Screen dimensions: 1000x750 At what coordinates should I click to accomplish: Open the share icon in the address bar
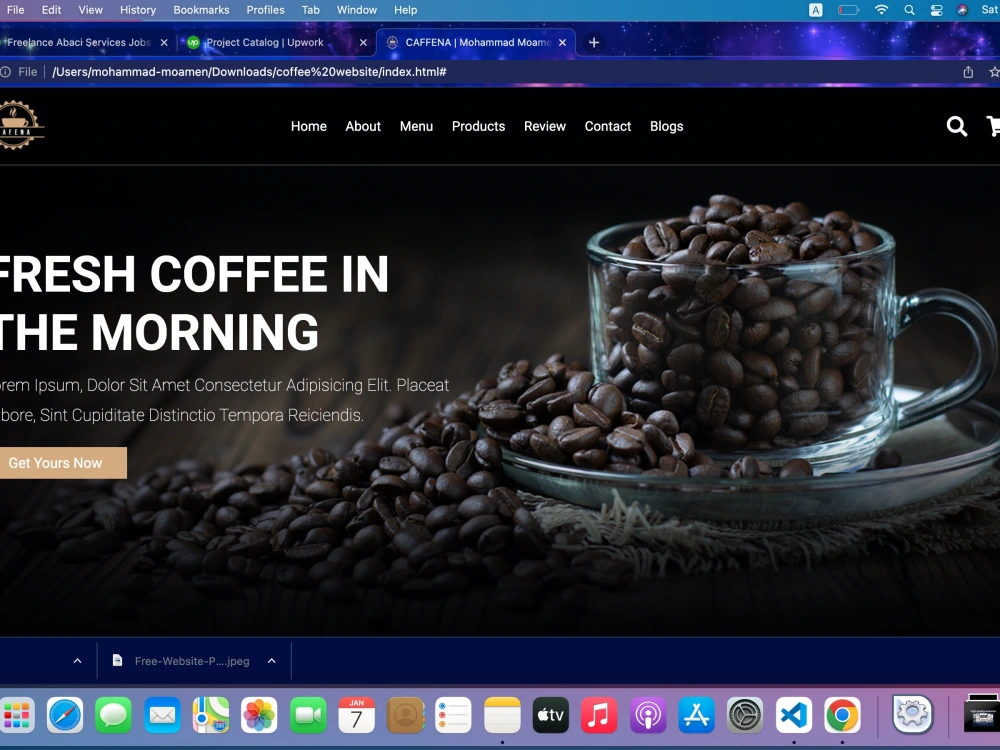pos(968,72)
